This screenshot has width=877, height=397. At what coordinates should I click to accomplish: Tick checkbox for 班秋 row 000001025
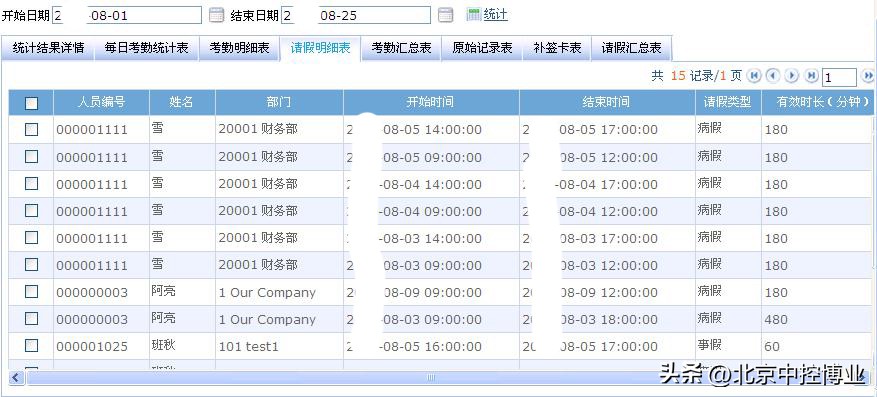pyautogui.click(x=31, y=346)
